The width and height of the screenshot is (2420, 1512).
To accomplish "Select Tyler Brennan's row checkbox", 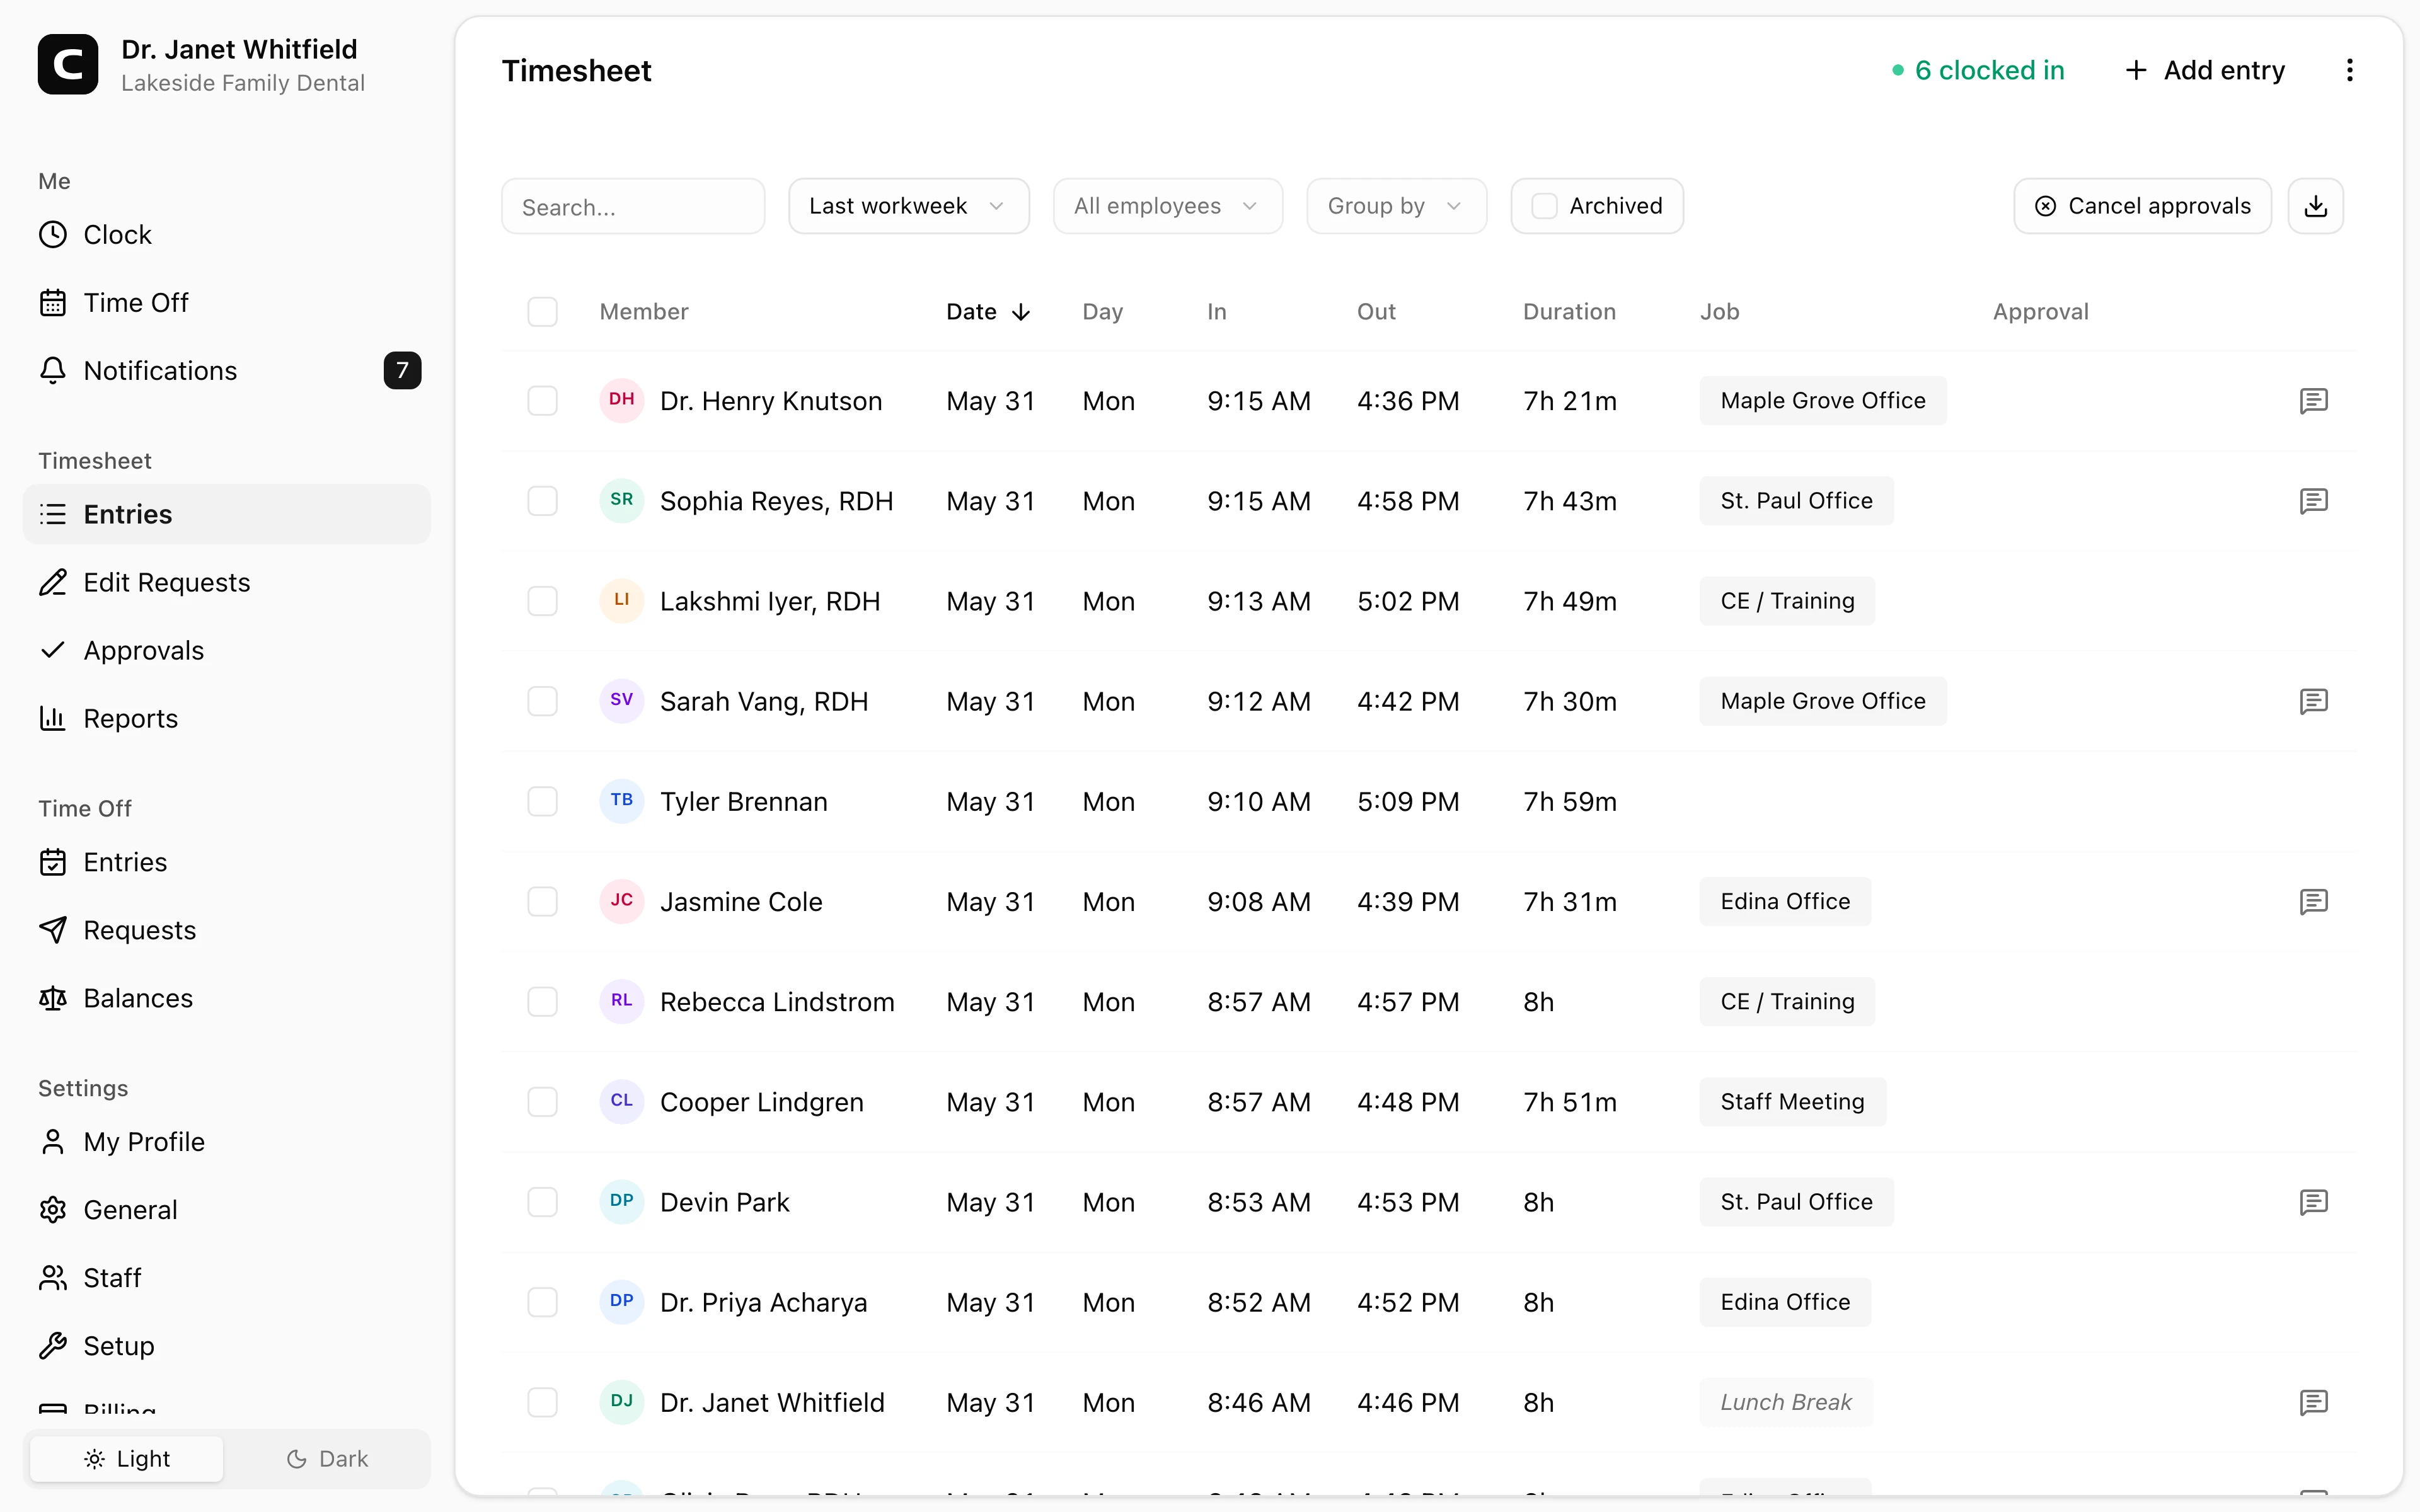I will click(542, 802).
